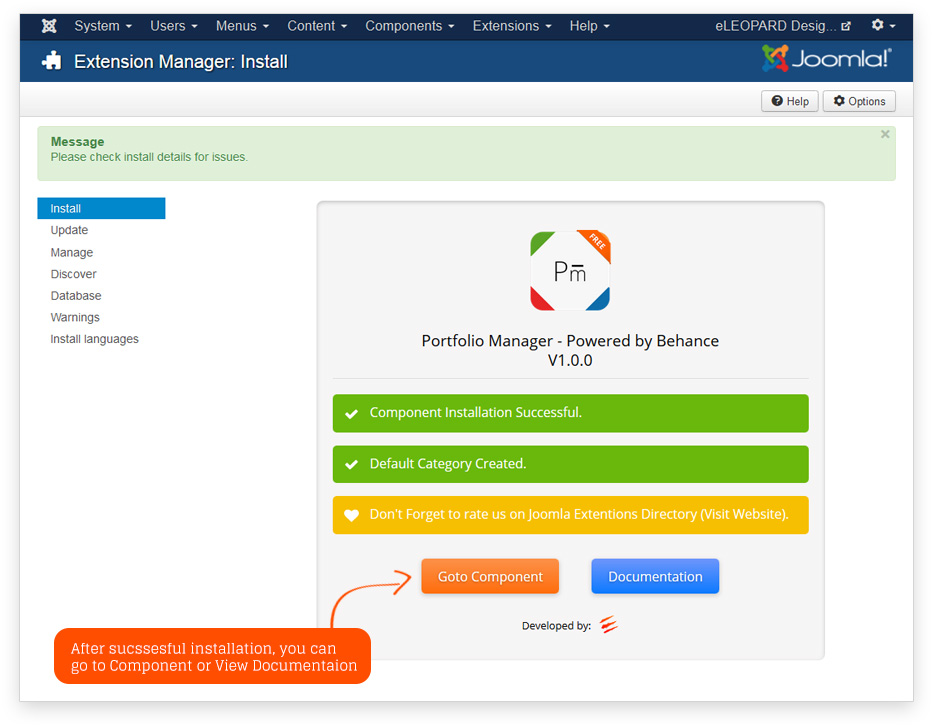Click the large Joomla! brand logo
The height and width of the screenshot is (728, 934).
(x=826, y=60)
